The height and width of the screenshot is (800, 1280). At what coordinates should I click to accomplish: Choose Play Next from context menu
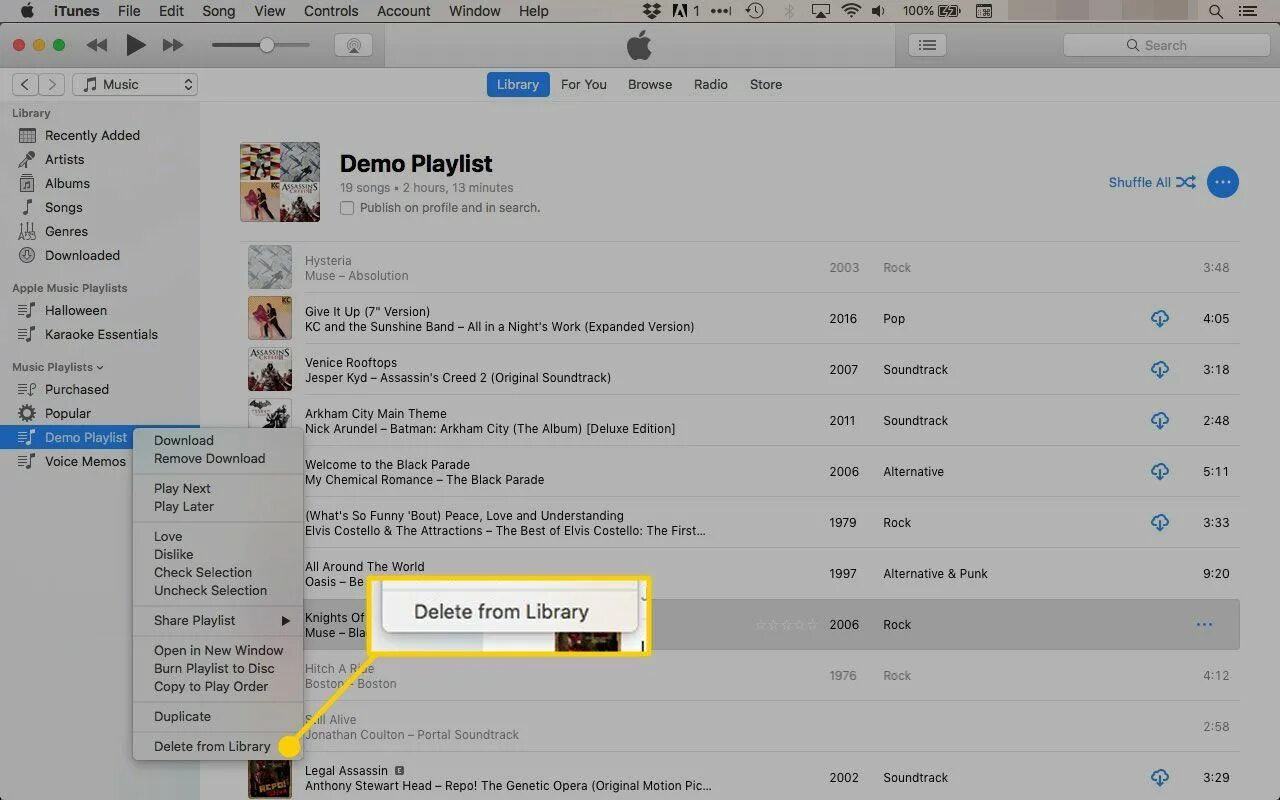coord(218,489)
